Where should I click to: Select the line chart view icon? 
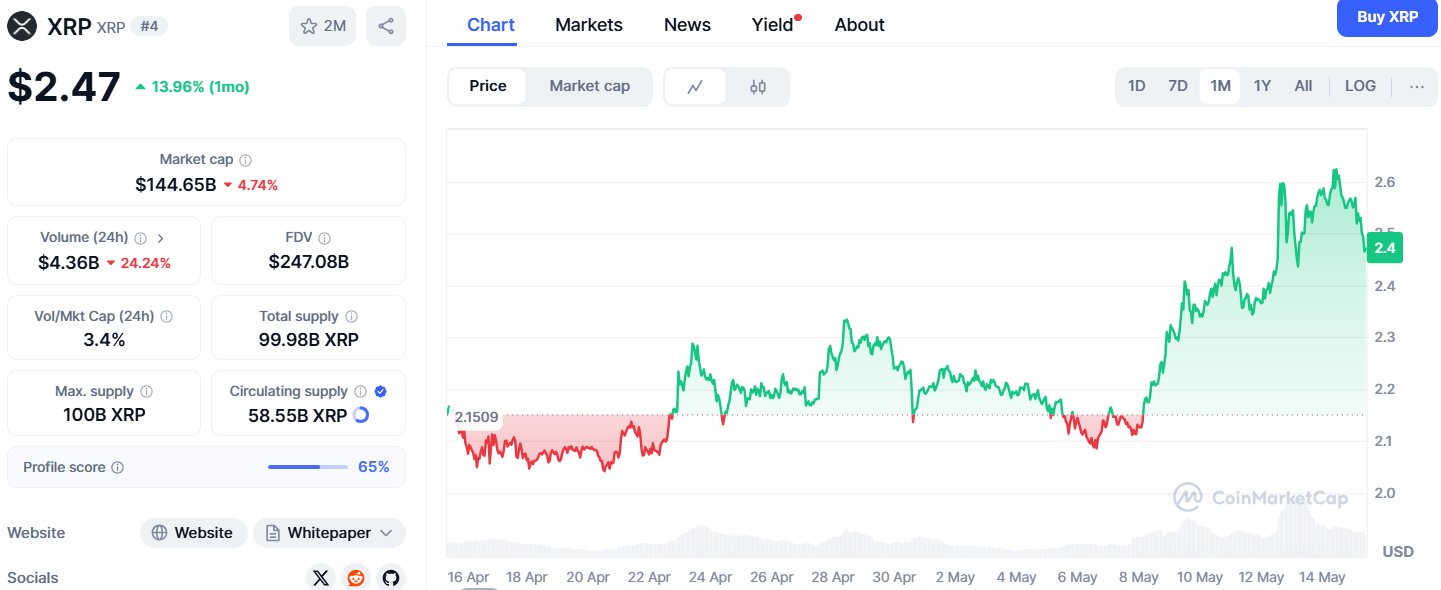point(696,87)
